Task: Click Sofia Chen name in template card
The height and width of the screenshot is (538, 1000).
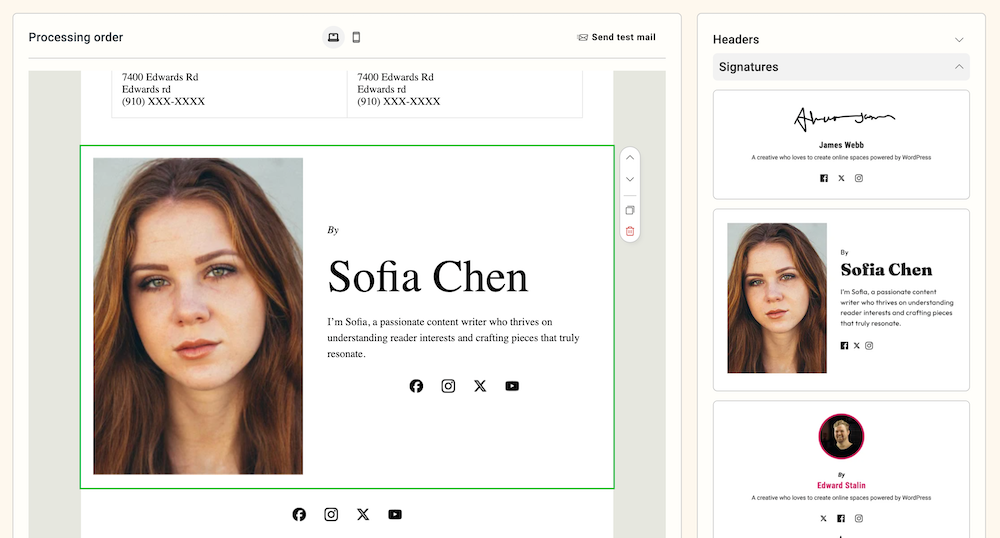Action: [x=886, y=270]
